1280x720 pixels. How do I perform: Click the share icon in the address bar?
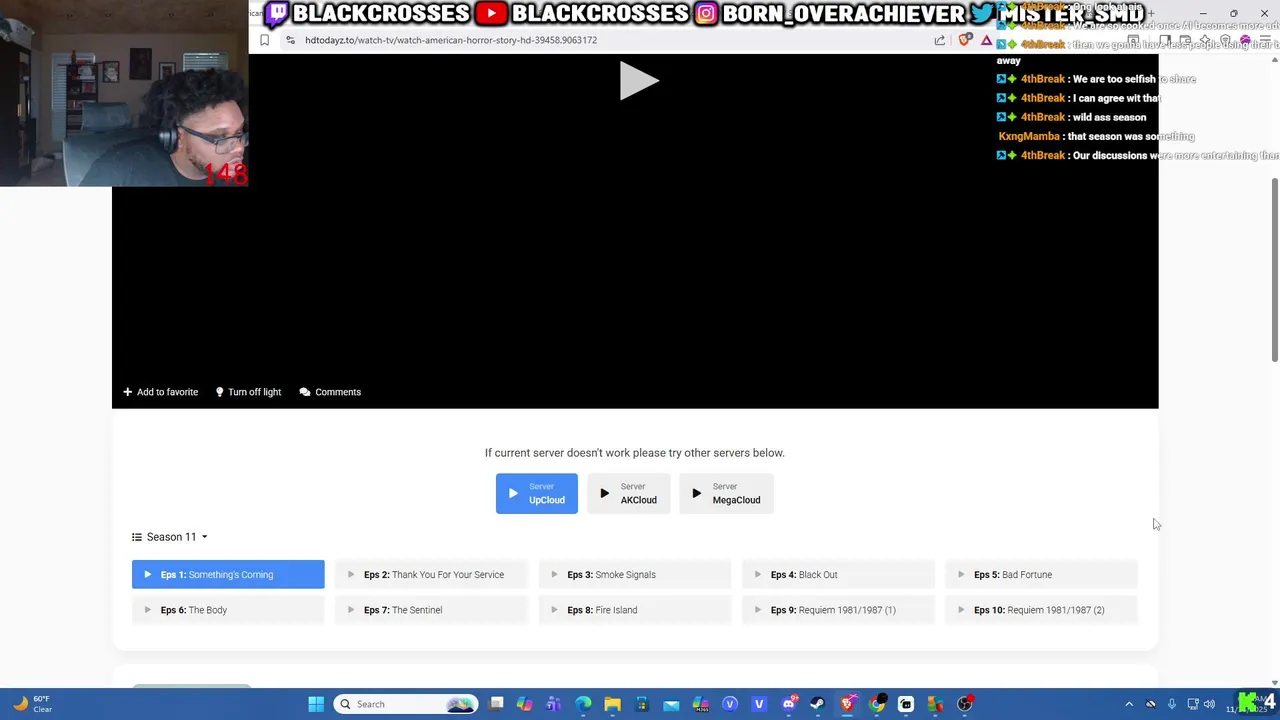tap(940, 40)
